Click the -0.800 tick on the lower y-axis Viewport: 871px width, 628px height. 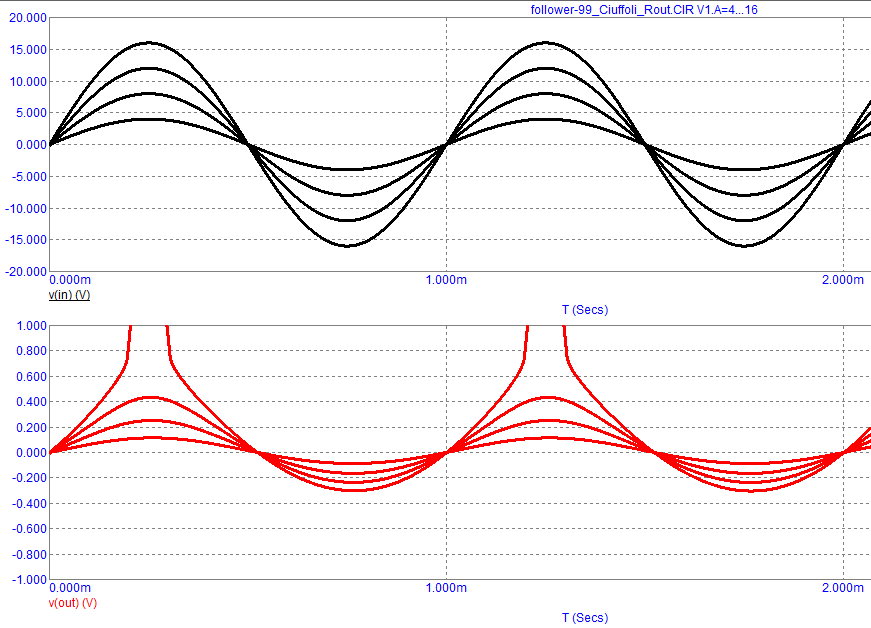coord(29,555)
